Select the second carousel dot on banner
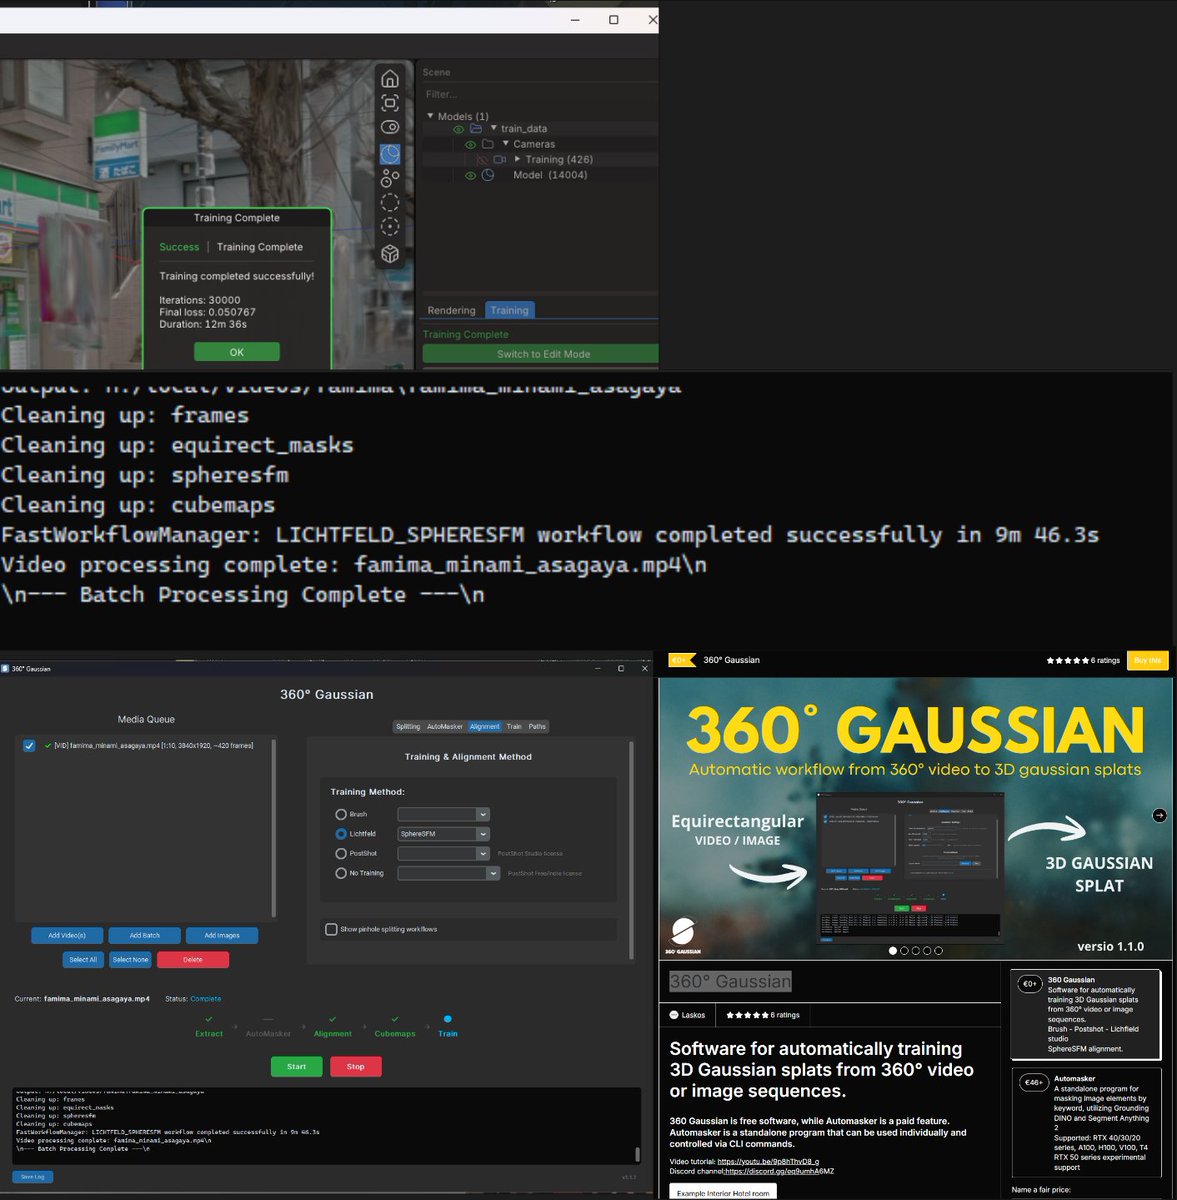Screen dimensions: 1177x1200 pyautogui.click(x=904, y=951)
